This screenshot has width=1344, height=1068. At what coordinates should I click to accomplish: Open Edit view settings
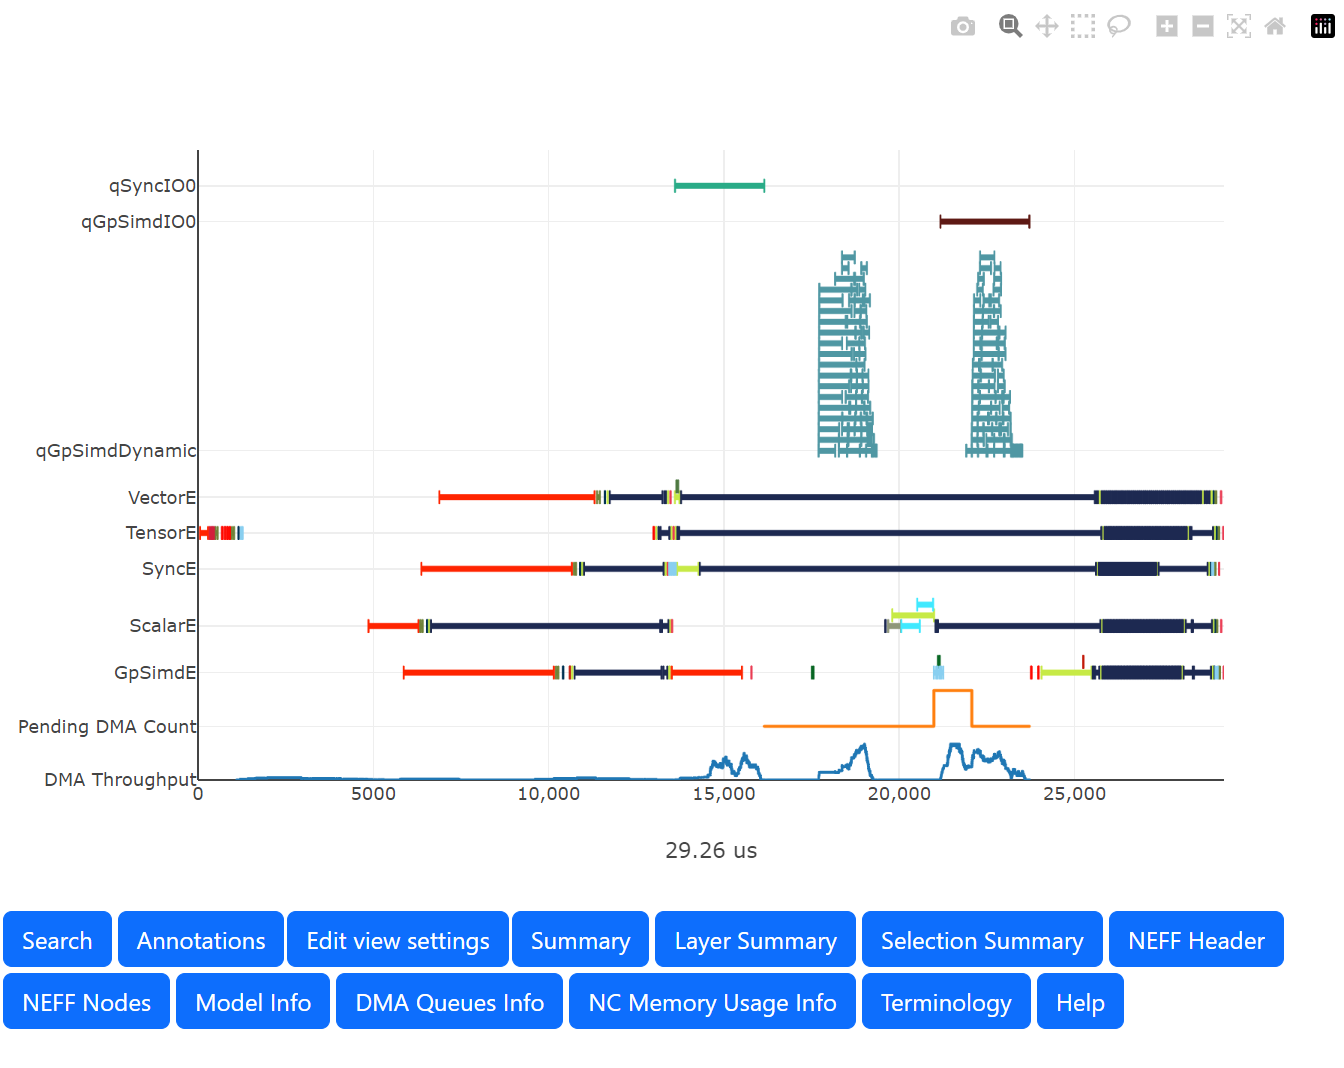click(x=397, y=940)
